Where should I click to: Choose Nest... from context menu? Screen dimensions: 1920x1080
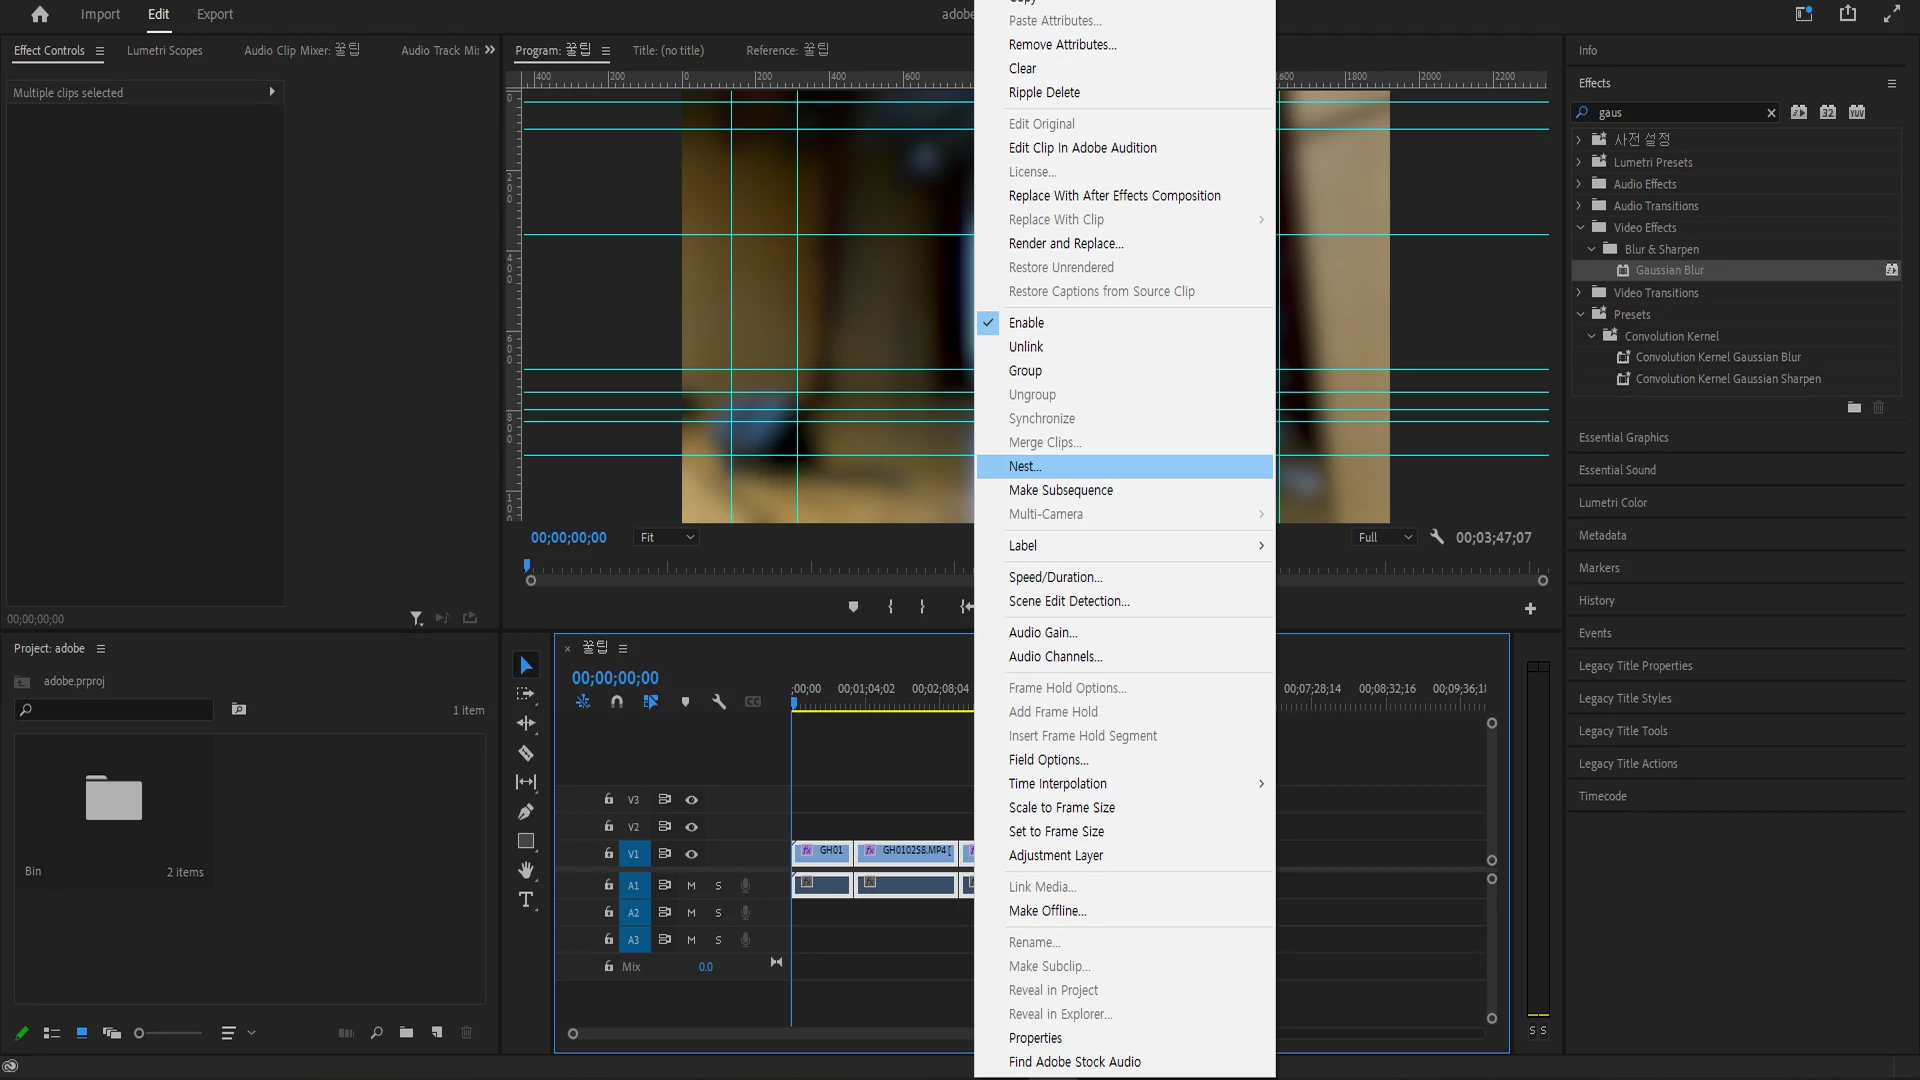(1025, 467)
